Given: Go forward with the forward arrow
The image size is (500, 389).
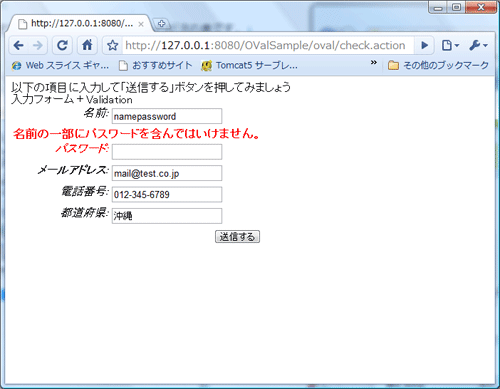Looking at the screenshot, I should coord(38,45).
